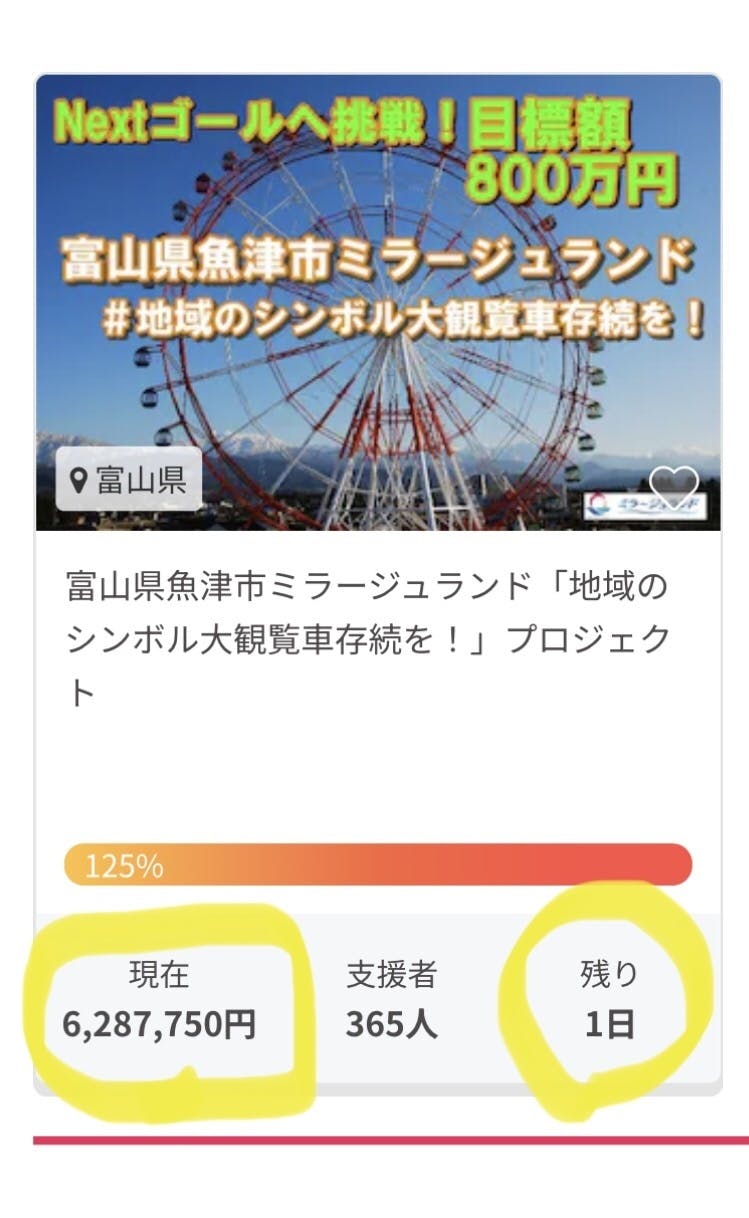Click the 800万円 target amount text
This screenshot has height=1218, width=749.
(571, 180)
